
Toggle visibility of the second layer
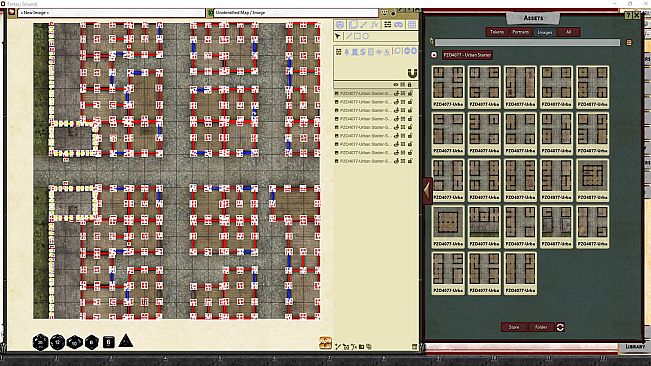[x=396, y=102]
